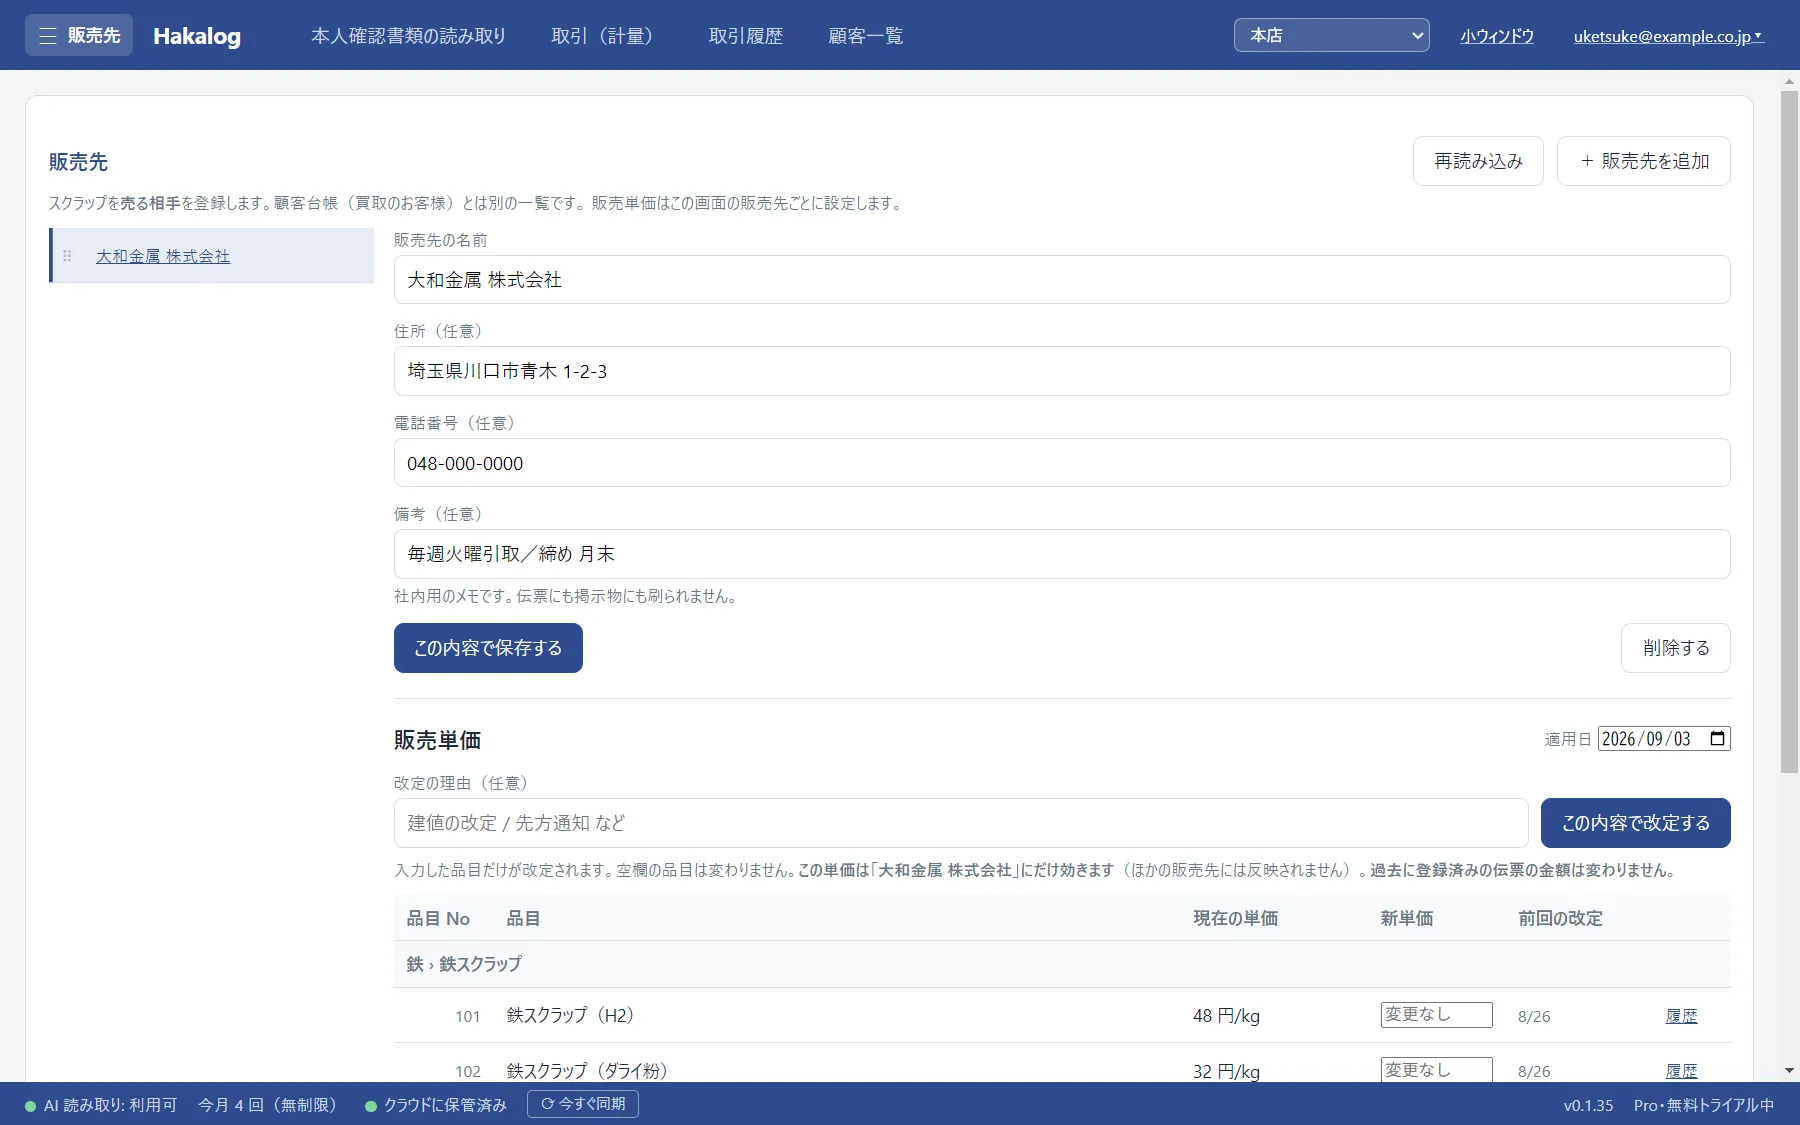Click この内容で改定する button
The height and width of the screenshot is (1125, 1800).
1636,823
